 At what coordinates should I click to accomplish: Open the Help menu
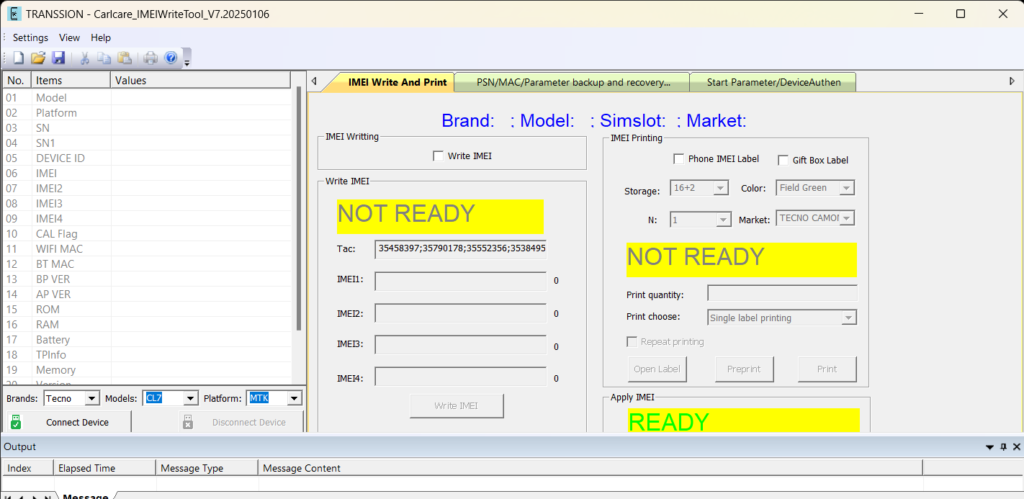tap(101, 38)
